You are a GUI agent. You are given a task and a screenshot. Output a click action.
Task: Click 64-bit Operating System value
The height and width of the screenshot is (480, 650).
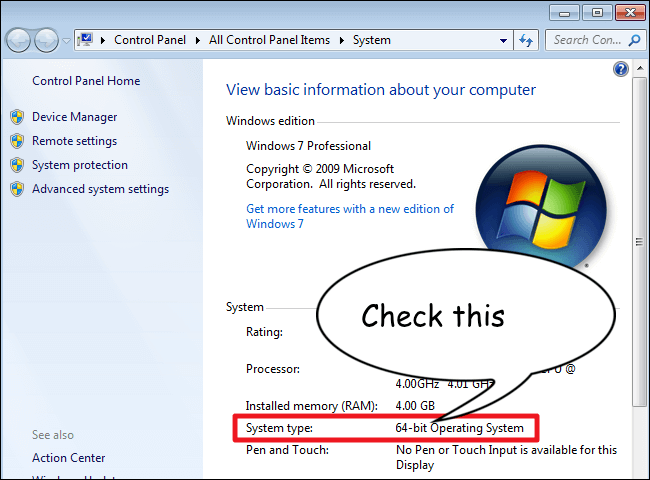(459, 428)
